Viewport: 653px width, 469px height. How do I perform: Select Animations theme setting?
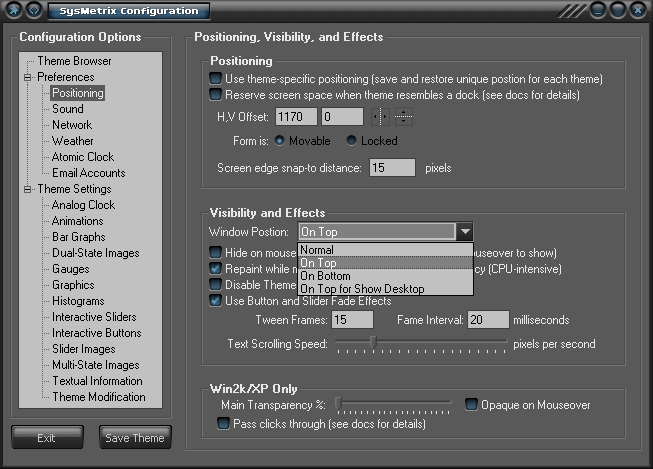[77, 221]
